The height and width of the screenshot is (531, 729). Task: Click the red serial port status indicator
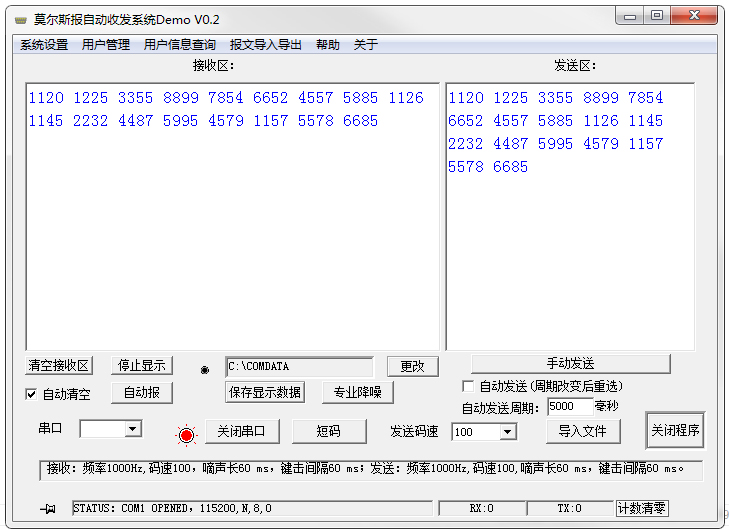pyautogui.click(x=185, y=435)
